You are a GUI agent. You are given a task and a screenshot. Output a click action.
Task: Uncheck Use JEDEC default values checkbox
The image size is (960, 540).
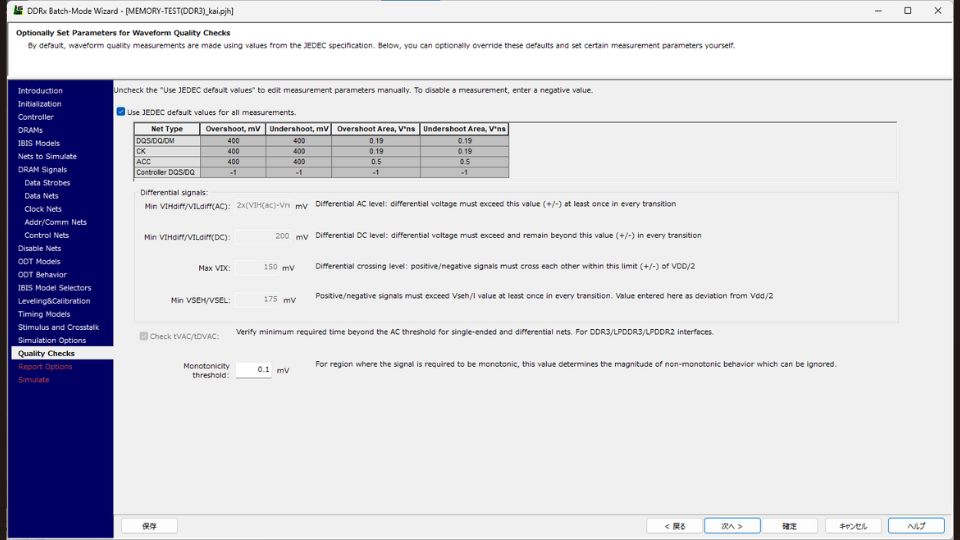coord(121,112)
